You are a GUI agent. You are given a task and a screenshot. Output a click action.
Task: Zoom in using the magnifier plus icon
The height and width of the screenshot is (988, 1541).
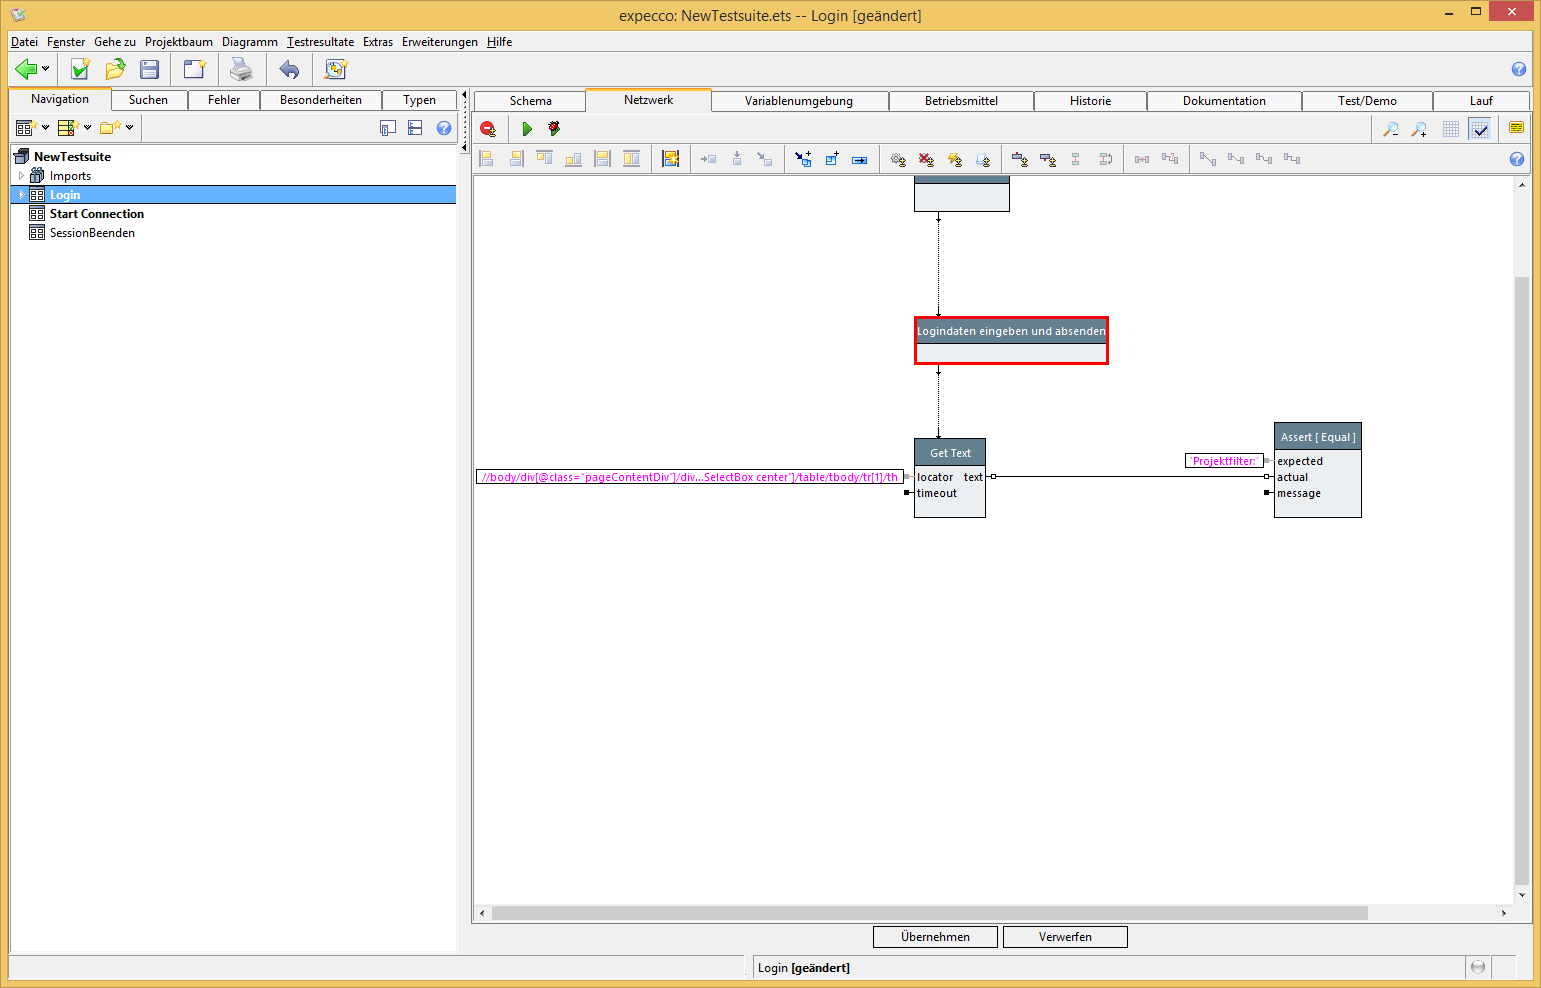pos(1419,129)
